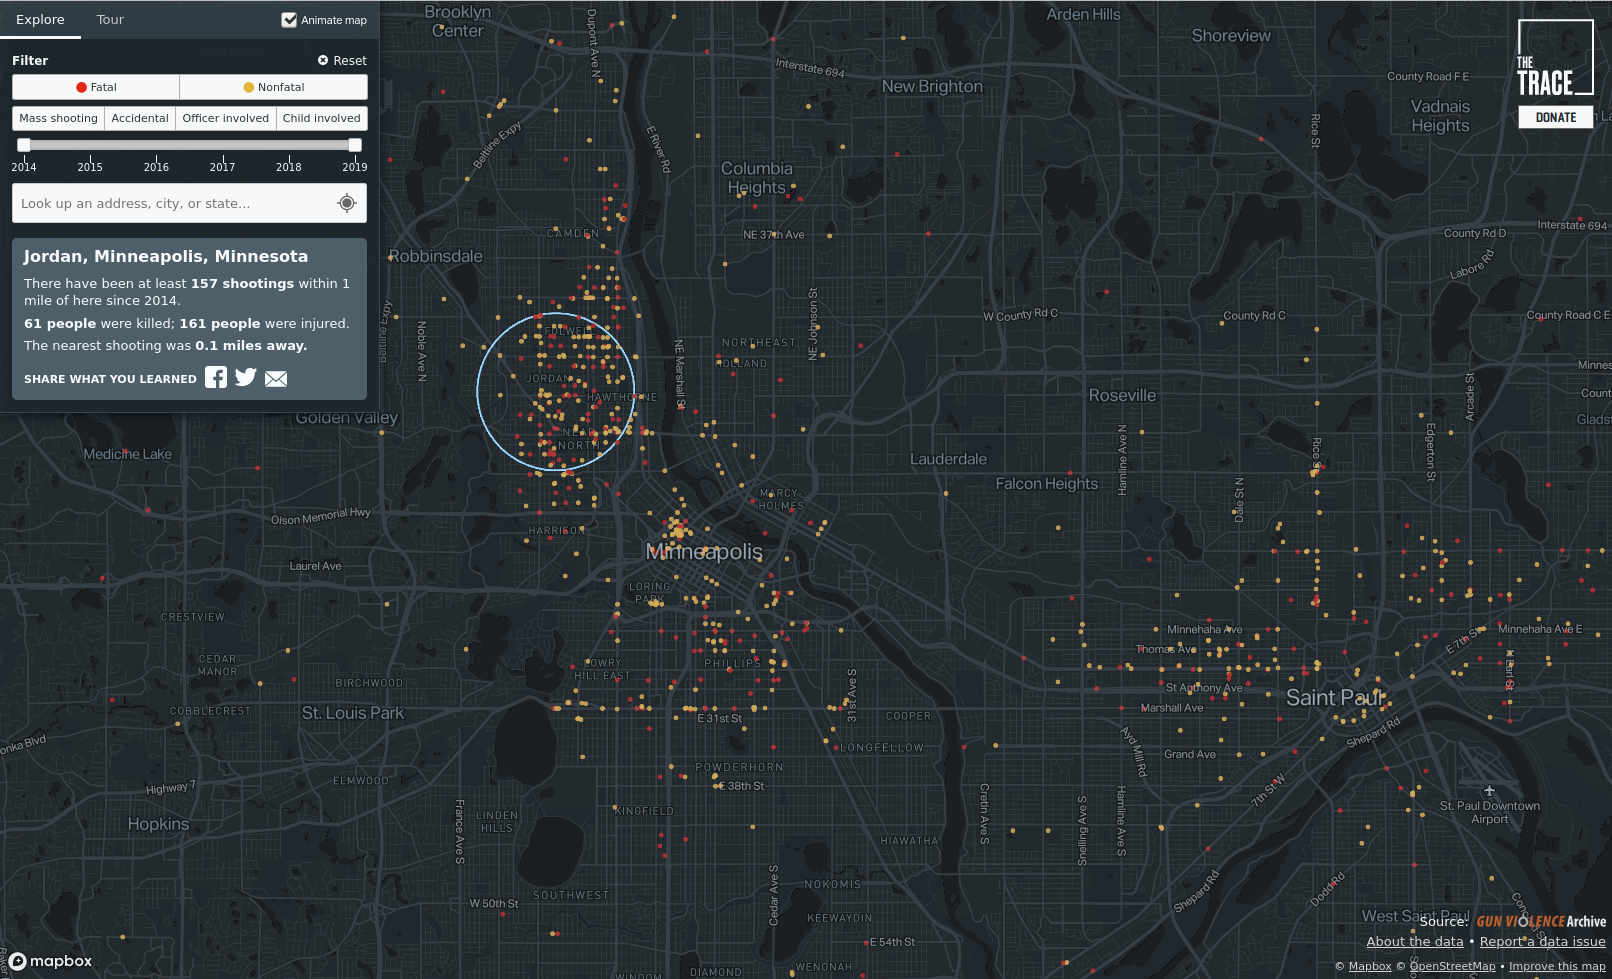Open the About the data link

point(1414,941)
